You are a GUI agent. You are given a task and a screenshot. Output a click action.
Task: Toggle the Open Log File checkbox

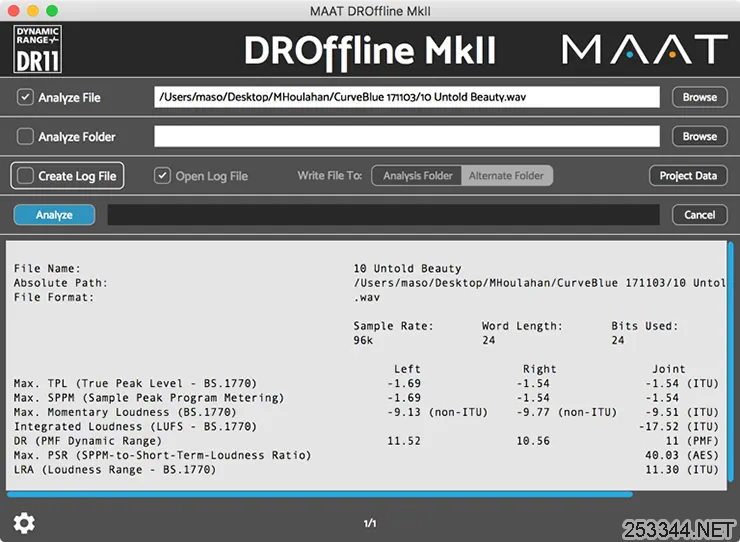162,176
